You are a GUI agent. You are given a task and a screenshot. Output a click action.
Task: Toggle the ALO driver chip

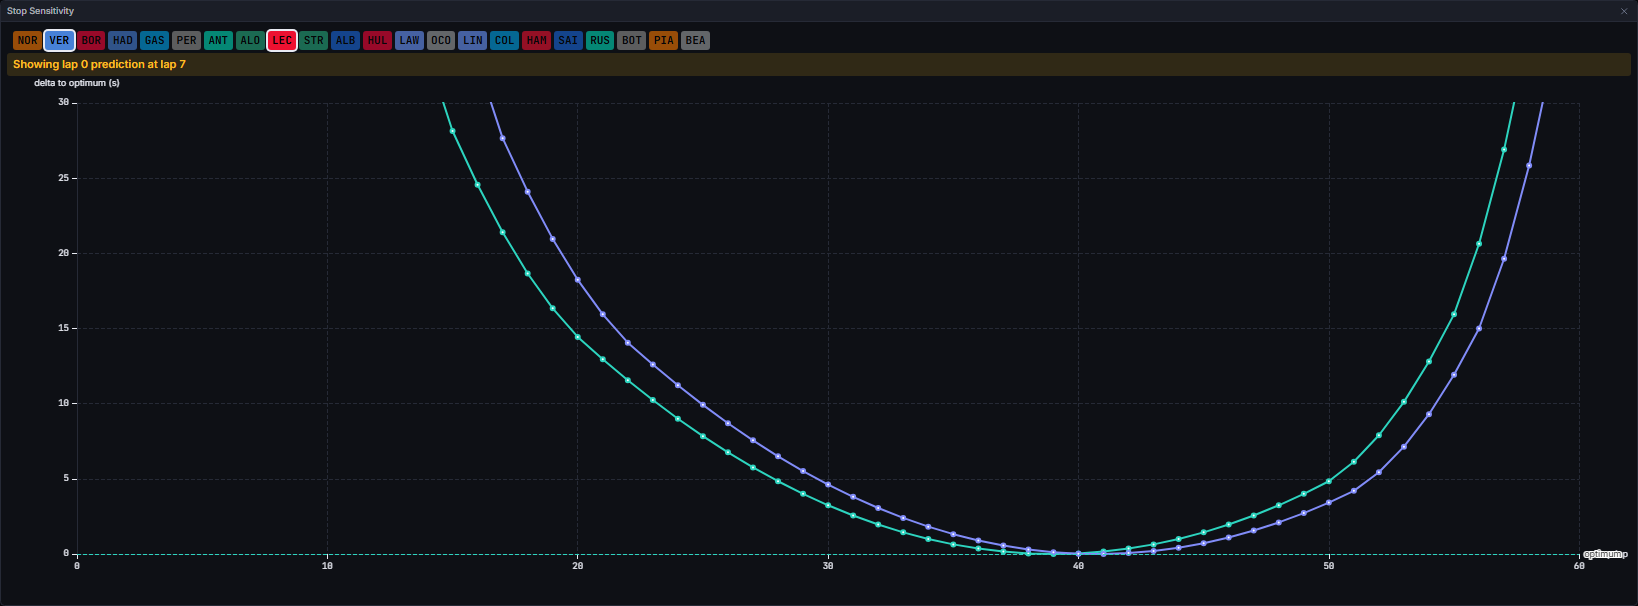pyautogui.click(x=250, y=41)
